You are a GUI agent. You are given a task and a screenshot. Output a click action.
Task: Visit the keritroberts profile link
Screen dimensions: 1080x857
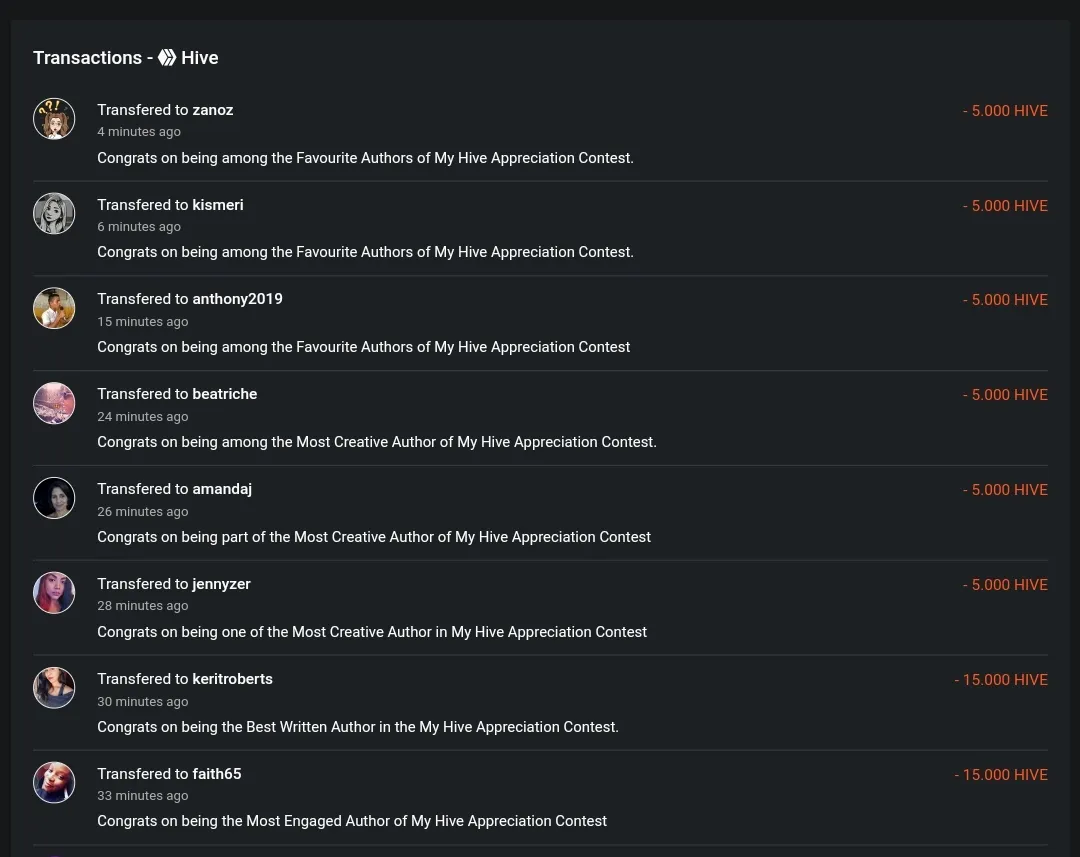point(232,679)
